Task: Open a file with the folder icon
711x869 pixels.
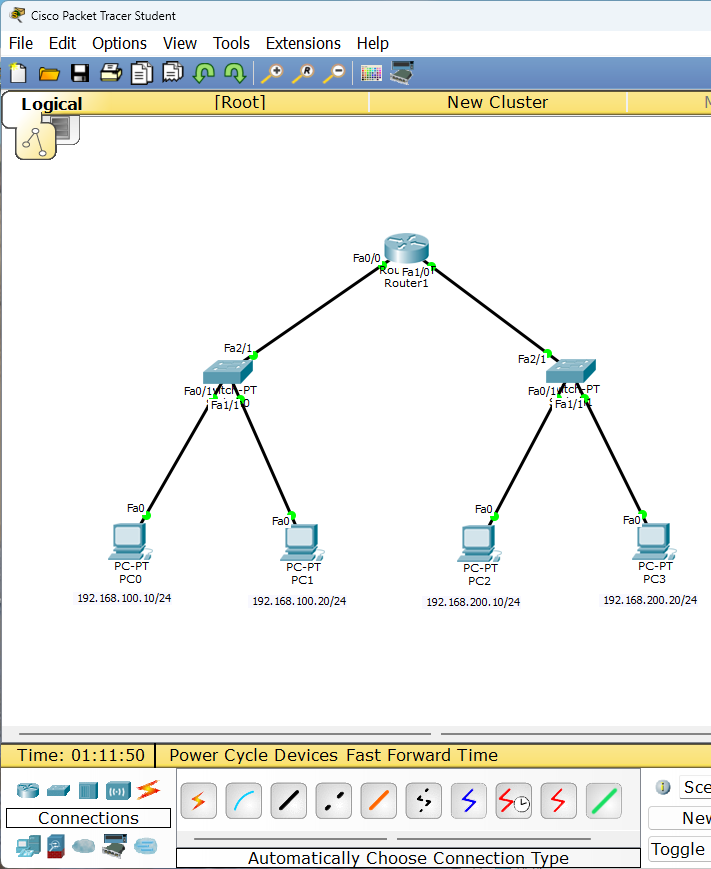Action: pos(49,73)
